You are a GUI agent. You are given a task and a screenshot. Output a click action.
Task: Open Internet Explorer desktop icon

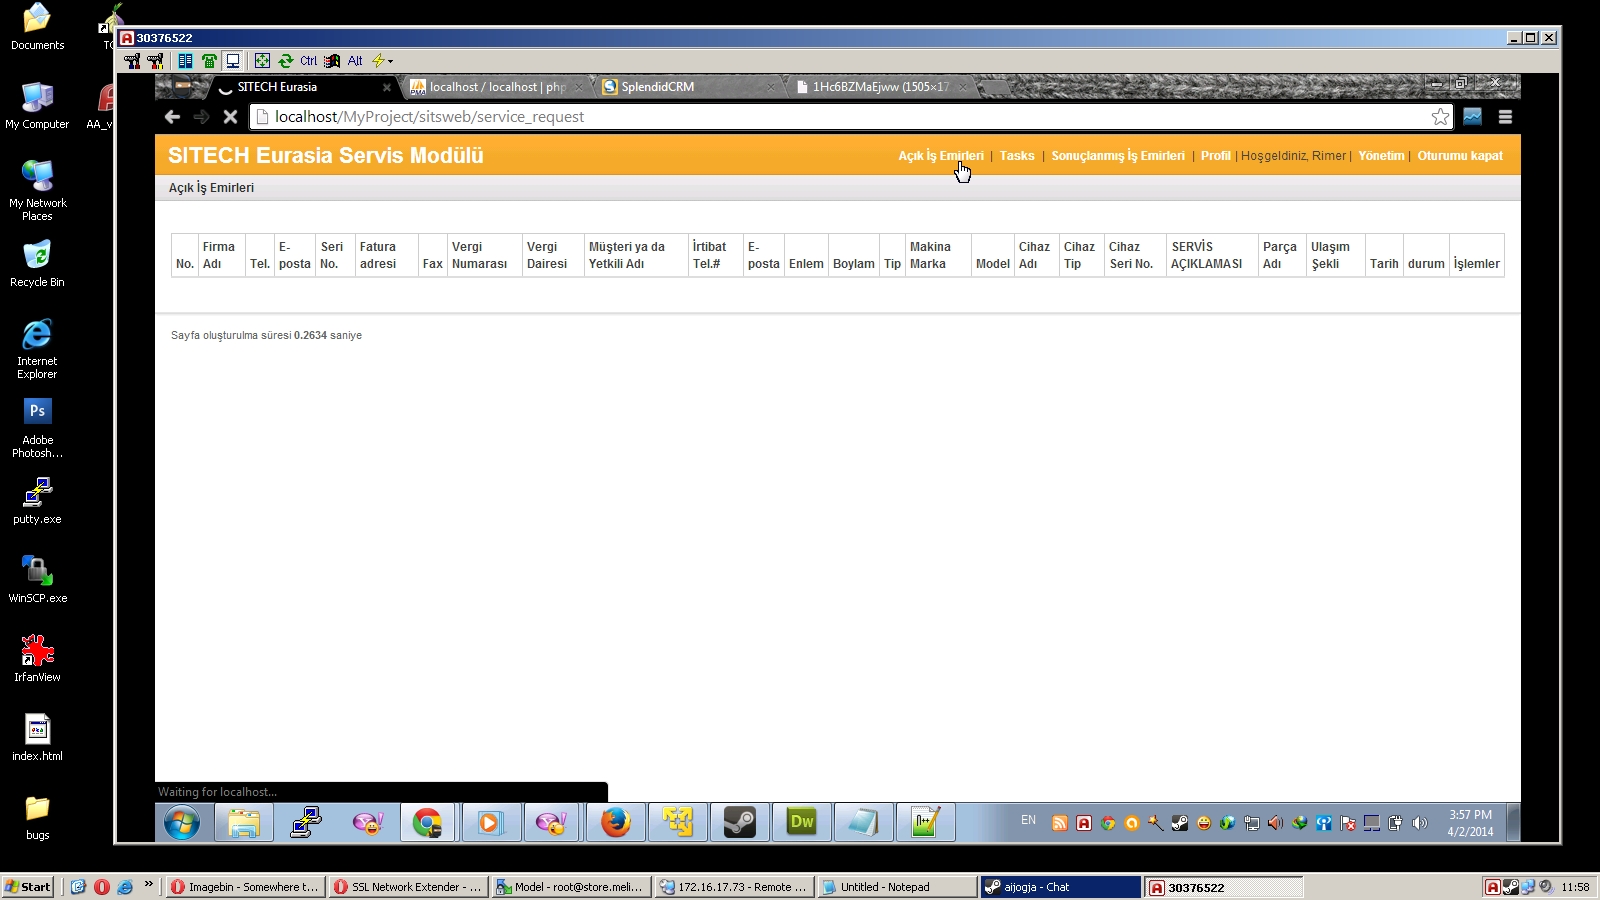coord(37,349)
